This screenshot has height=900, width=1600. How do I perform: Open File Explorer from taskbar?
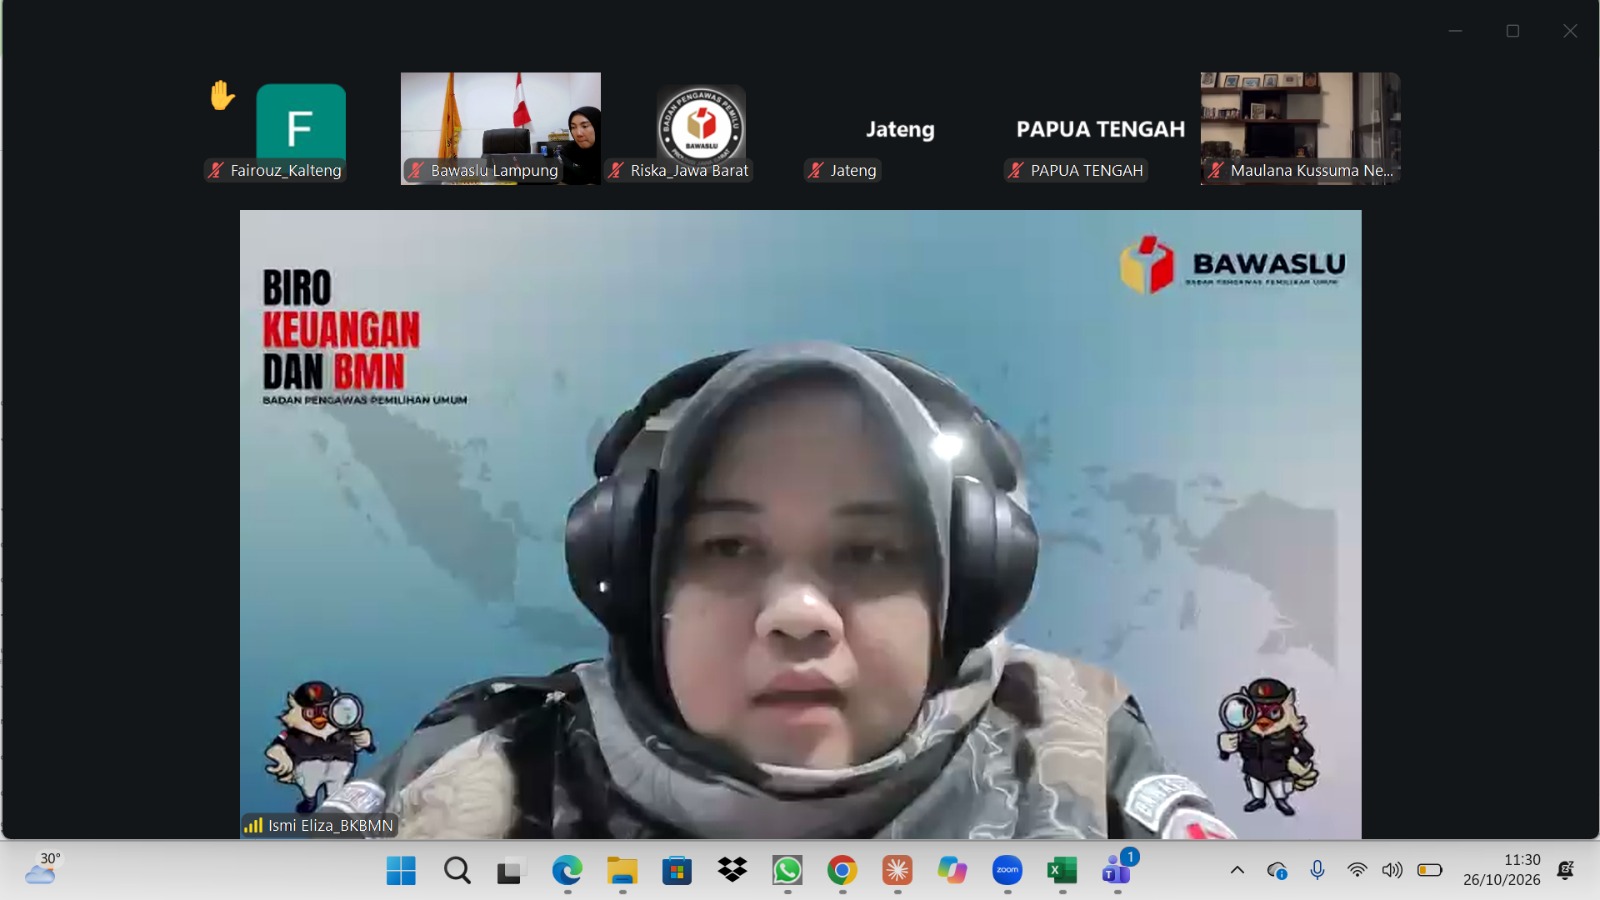pyautogui.click(x=622, y=871)
